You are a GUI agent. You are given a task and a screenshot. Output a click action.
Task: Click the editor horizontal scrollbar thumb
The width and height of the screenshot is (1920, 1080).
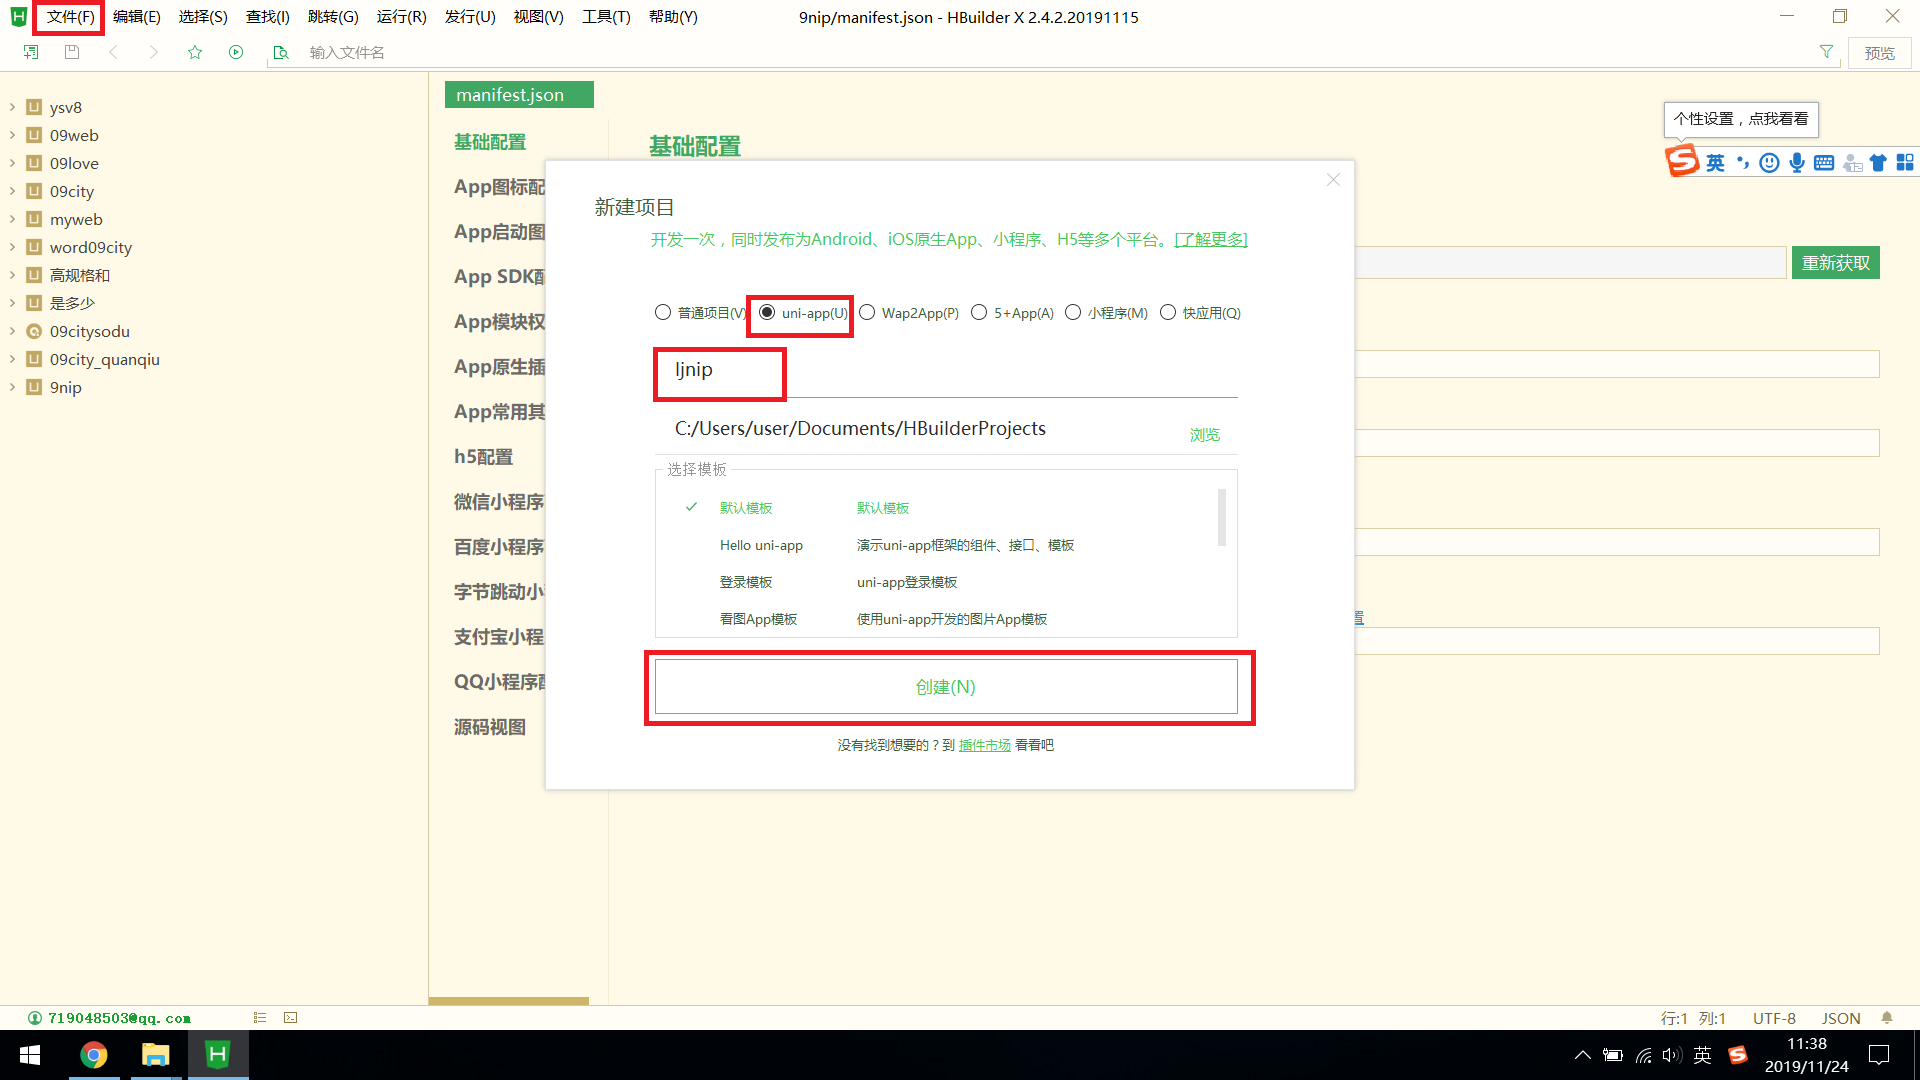509,1000
